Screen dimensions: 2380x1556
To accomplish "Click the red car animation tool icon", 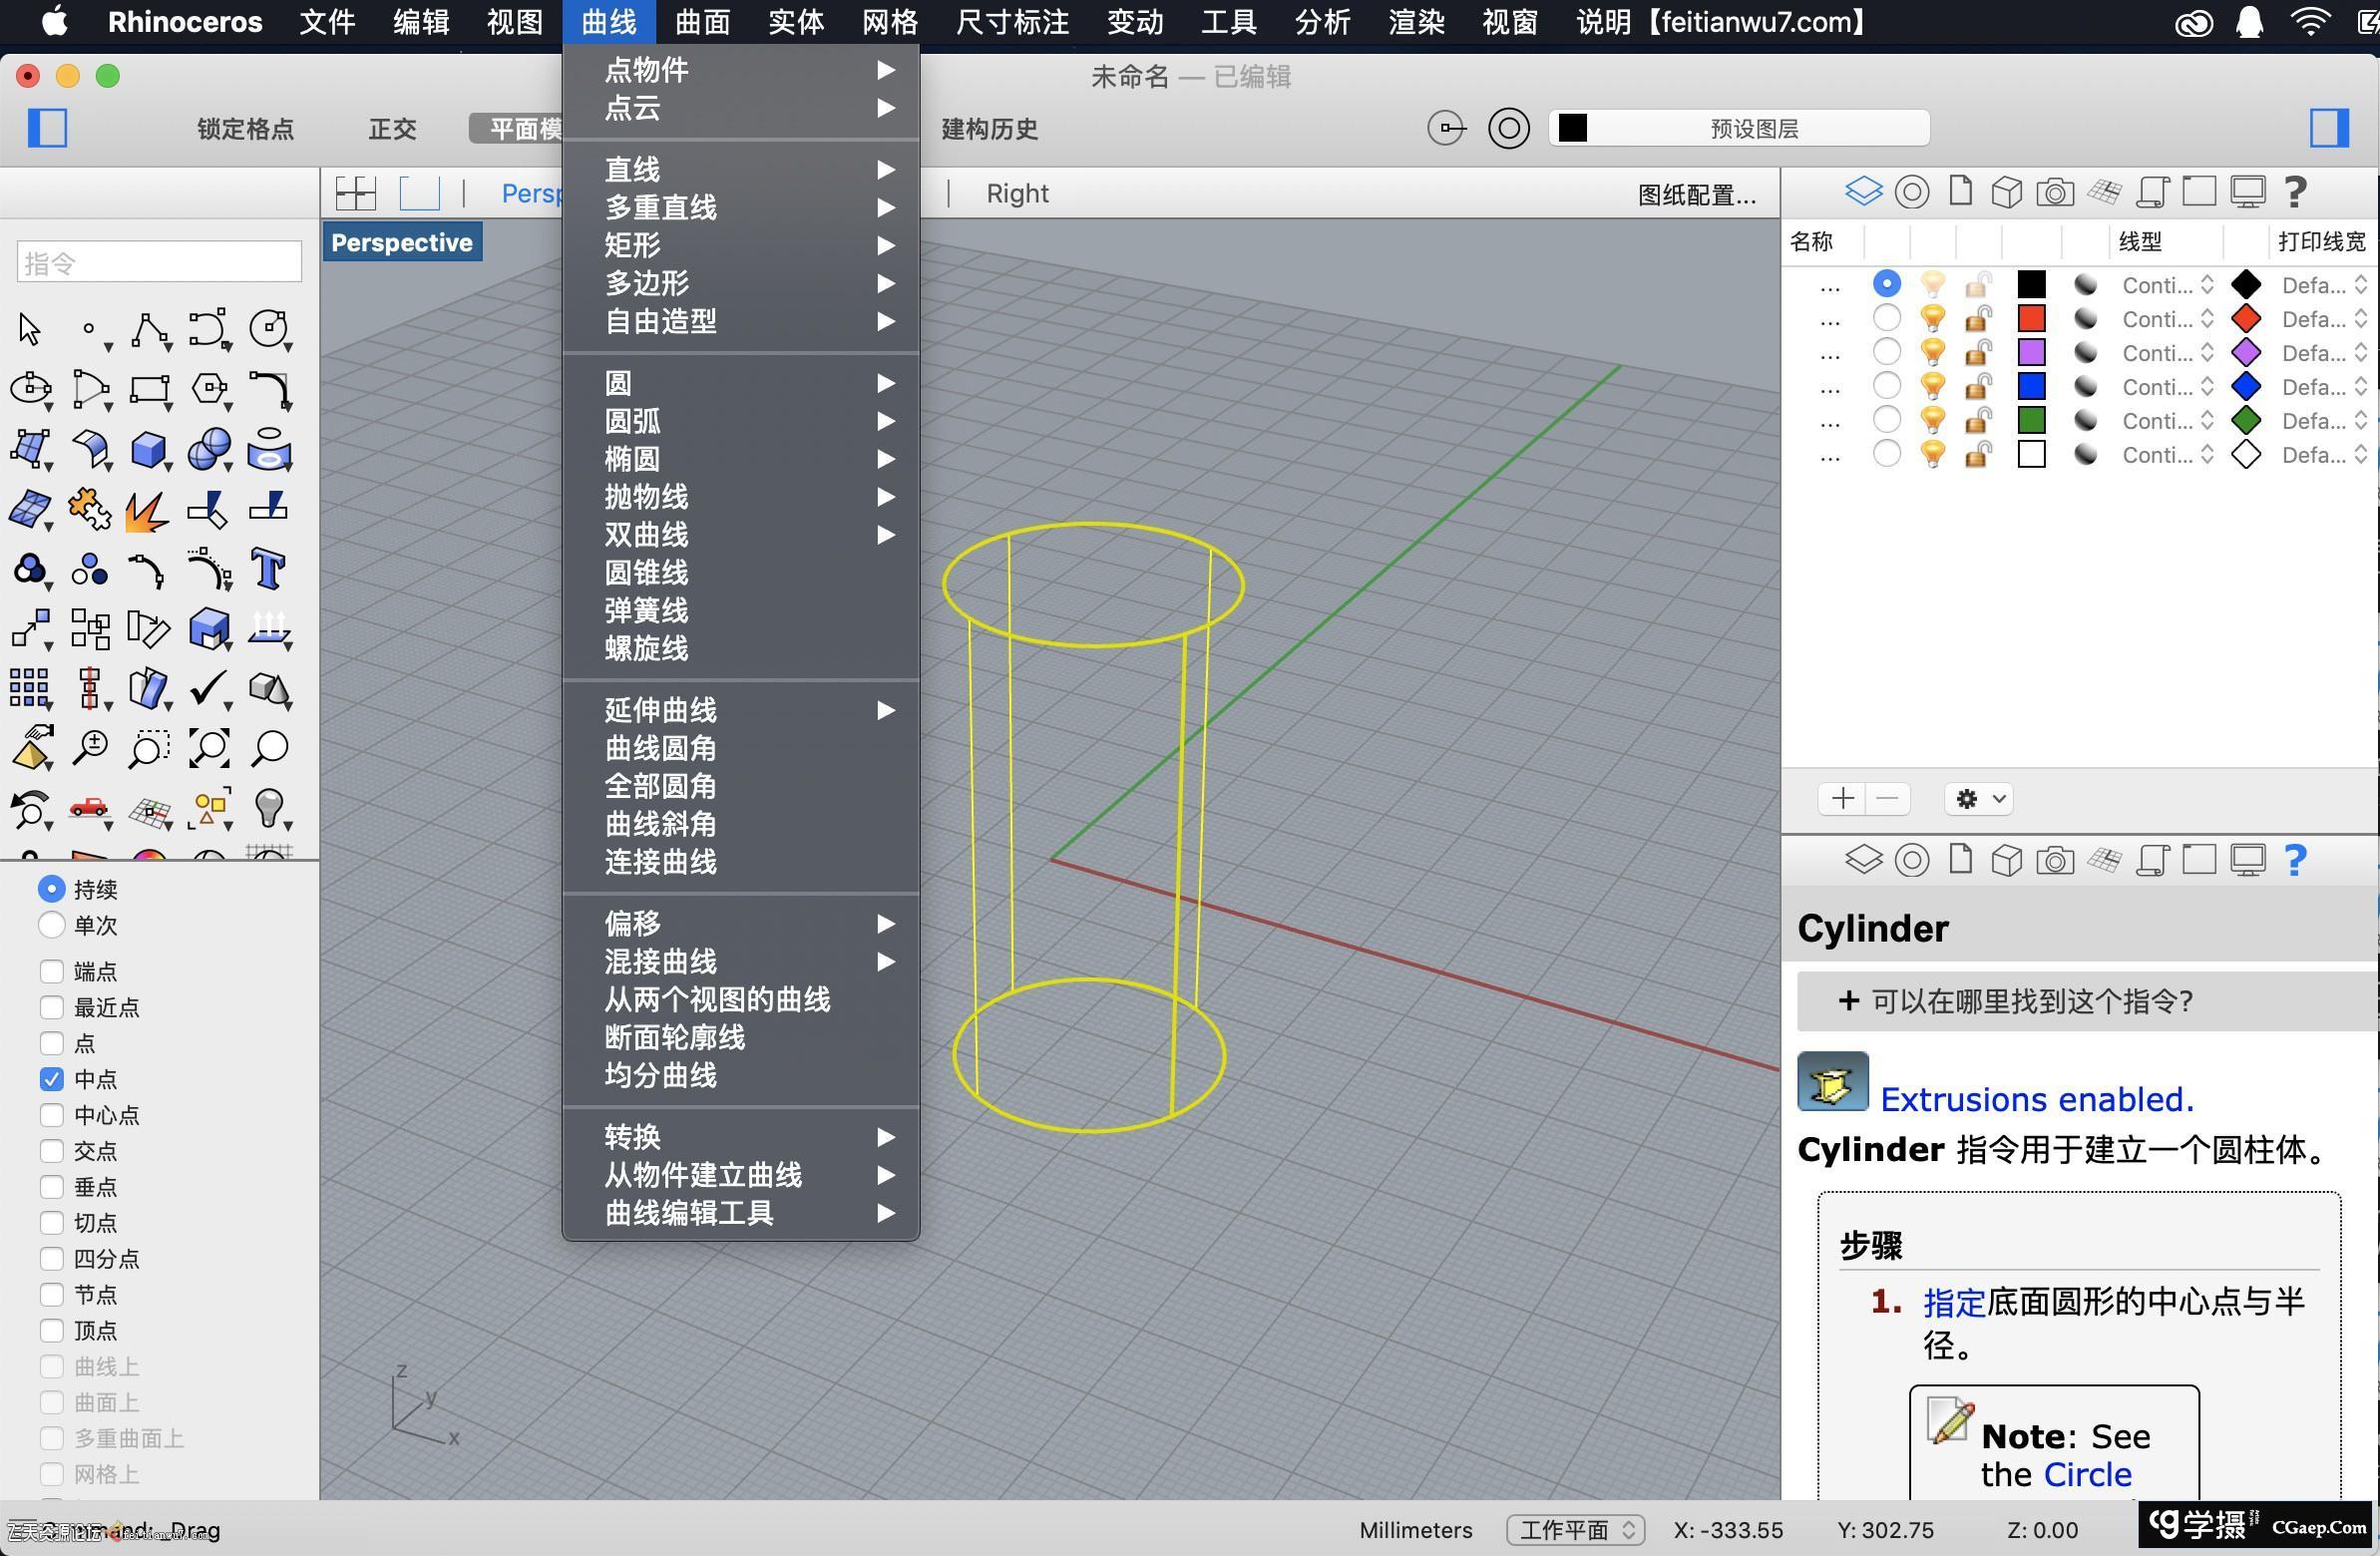I will 90,810.
